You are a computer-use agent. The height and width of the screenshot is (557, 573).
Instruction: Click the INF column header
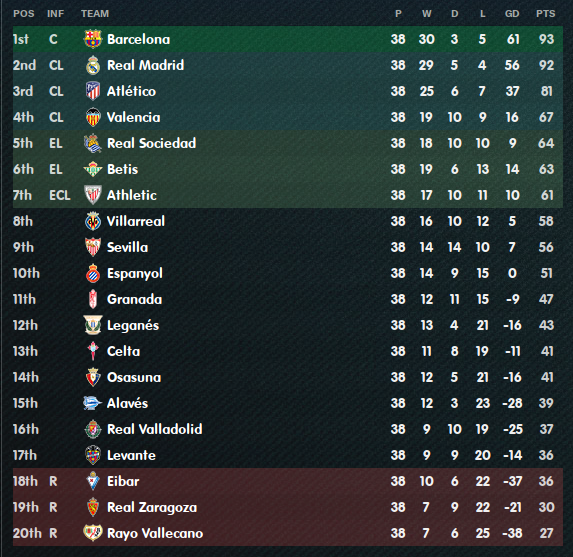point(56,14)
